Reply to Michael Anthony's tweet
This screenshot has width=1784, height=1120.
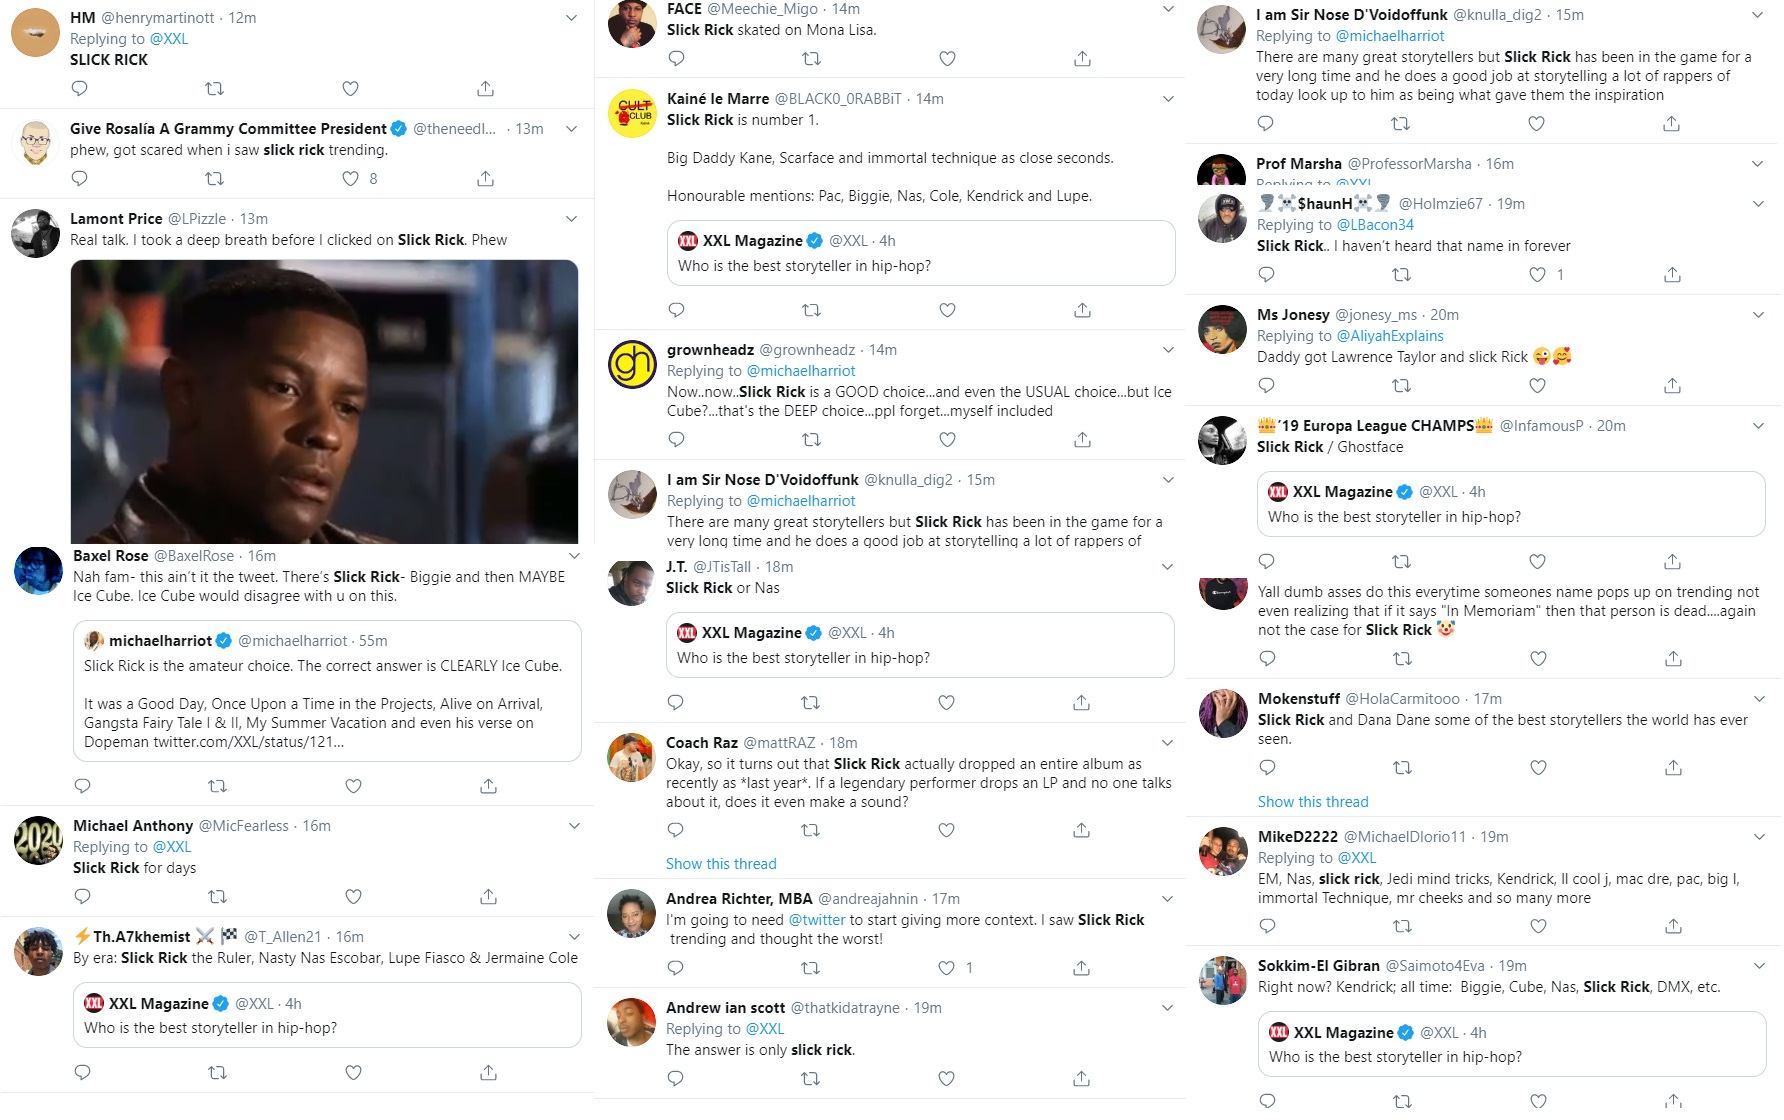pyautogui.click(x=83, y=897)
